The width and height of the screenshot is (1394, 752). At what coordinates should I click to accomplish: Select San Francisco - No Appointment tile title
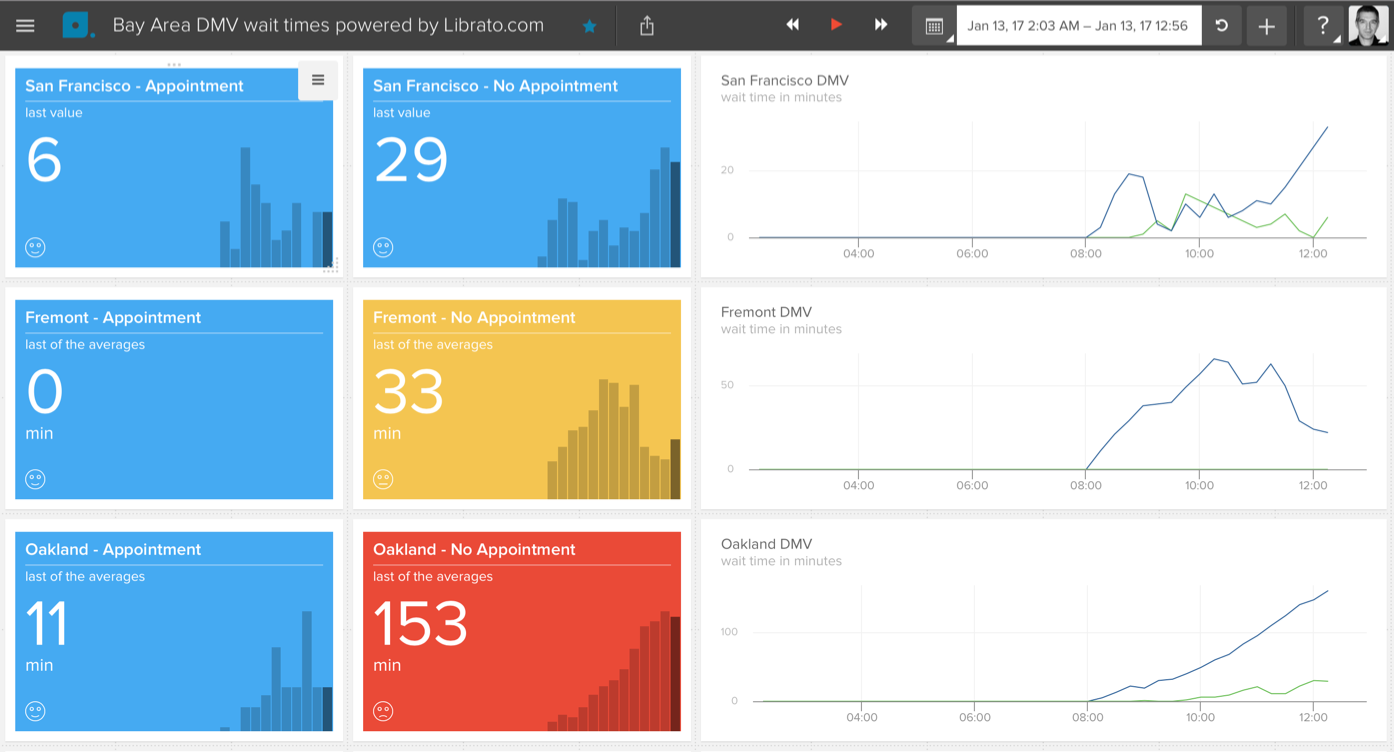(495, 86)
